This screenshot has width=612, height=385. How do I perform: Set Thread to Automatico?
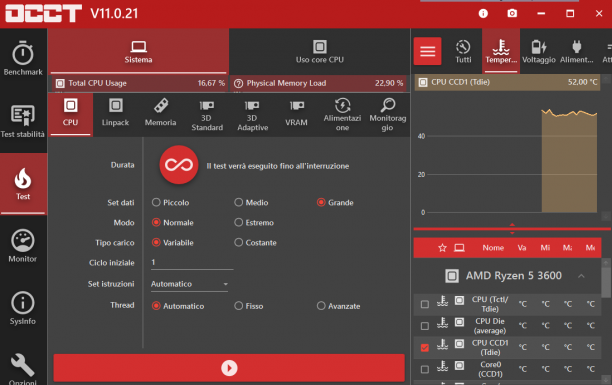(x=178, y=306)
